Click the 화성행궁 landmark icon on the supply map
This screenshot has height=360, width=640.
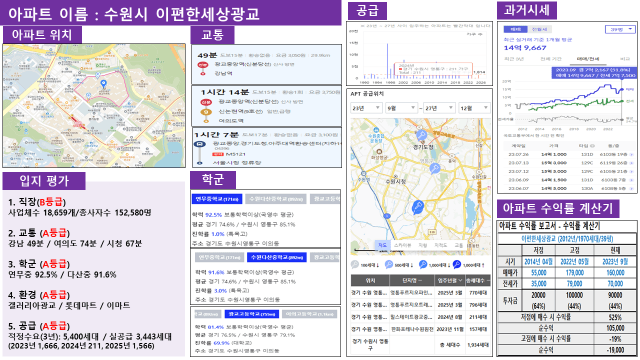tap(379, 151)
